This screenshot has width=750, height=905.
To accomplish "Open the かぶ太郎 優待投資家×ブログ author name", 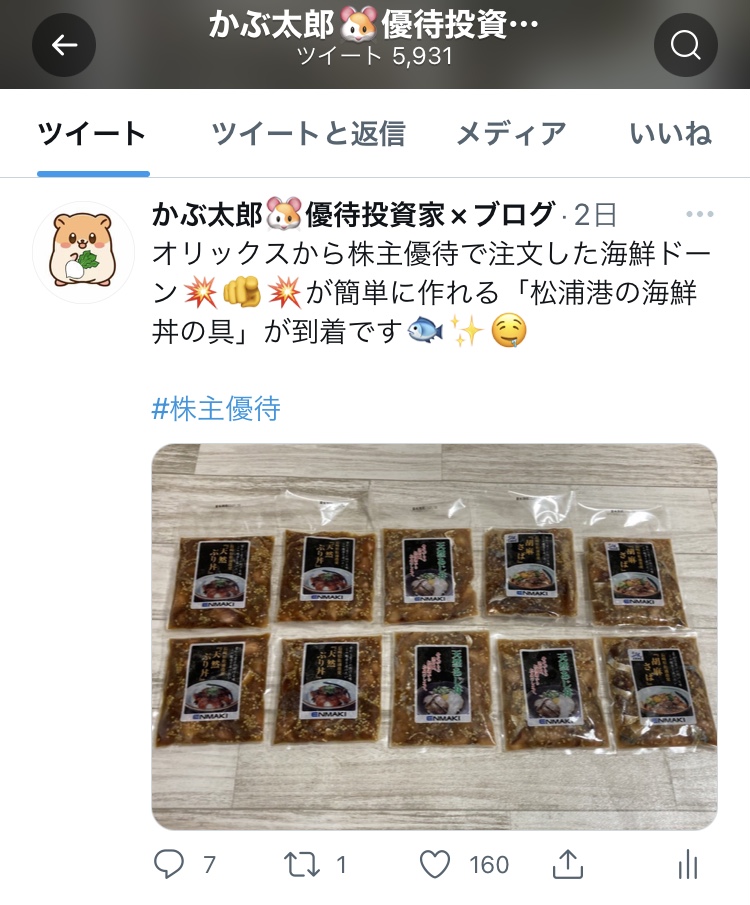I will pyautogui.click(x=353, y=214).
